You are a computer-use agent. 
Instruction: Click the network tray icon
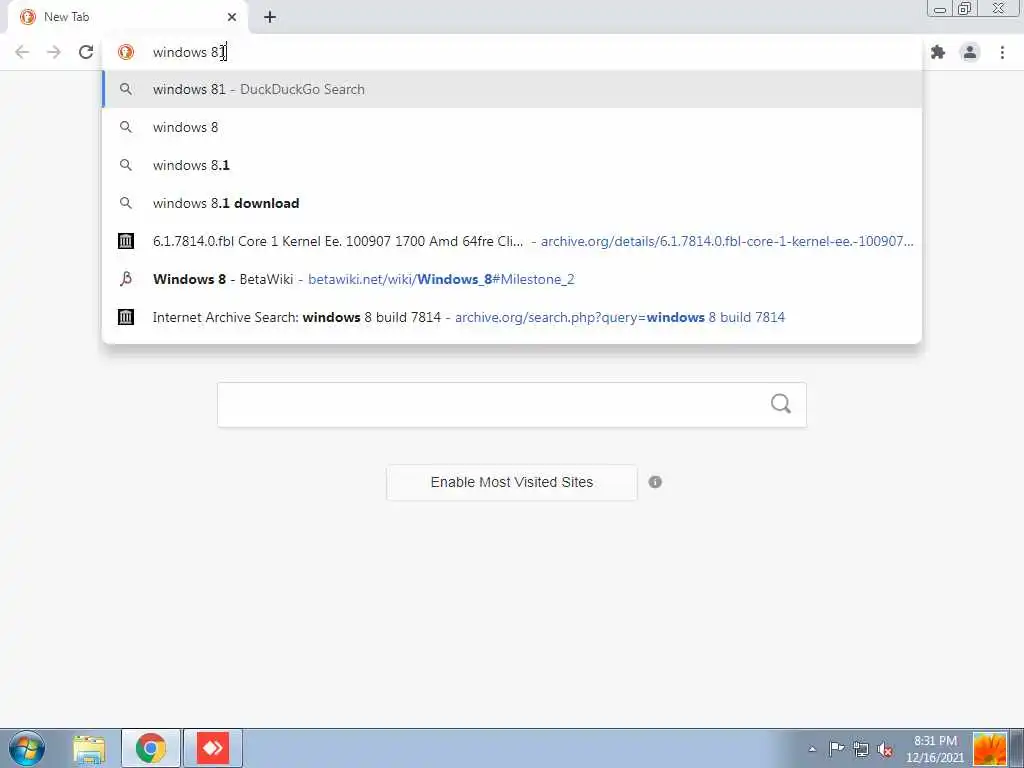[861, 749]
